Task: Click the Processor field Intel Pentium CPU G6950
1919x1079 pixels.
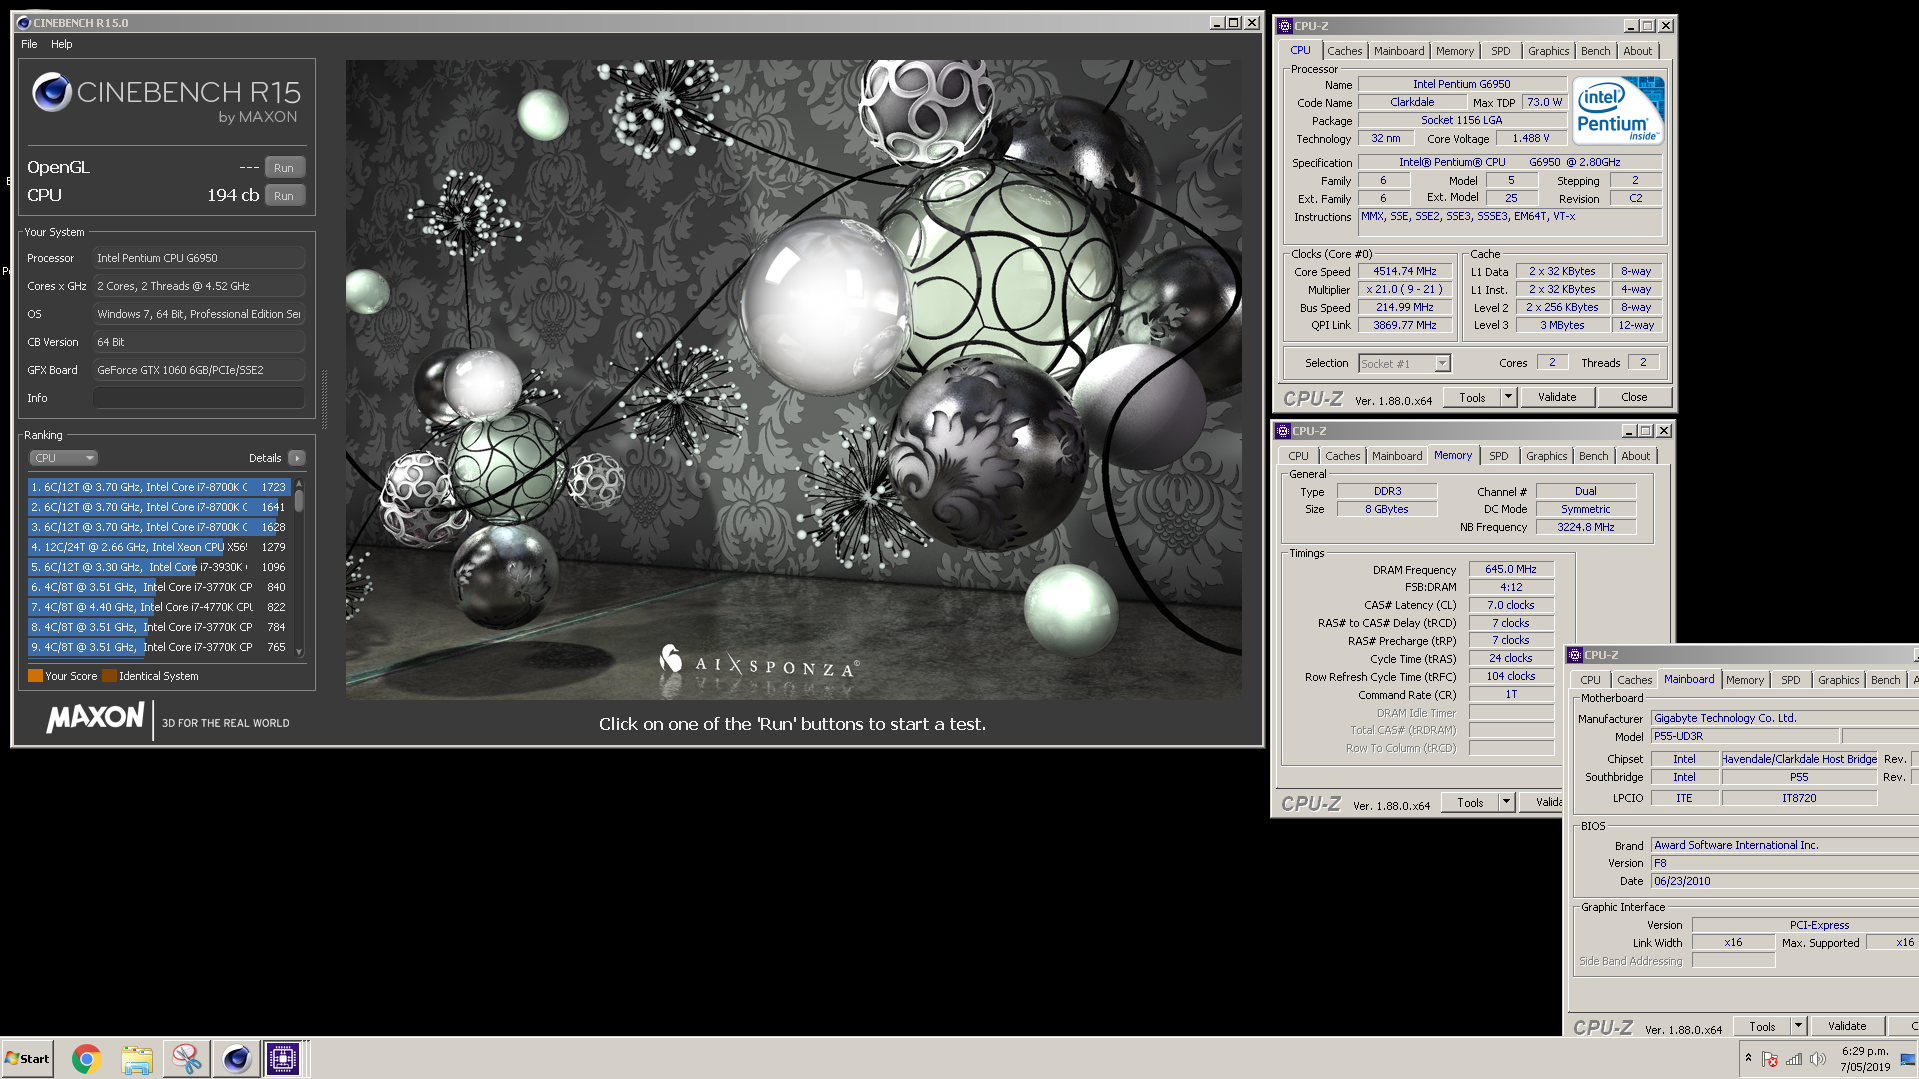Action: tap(199, 258)
